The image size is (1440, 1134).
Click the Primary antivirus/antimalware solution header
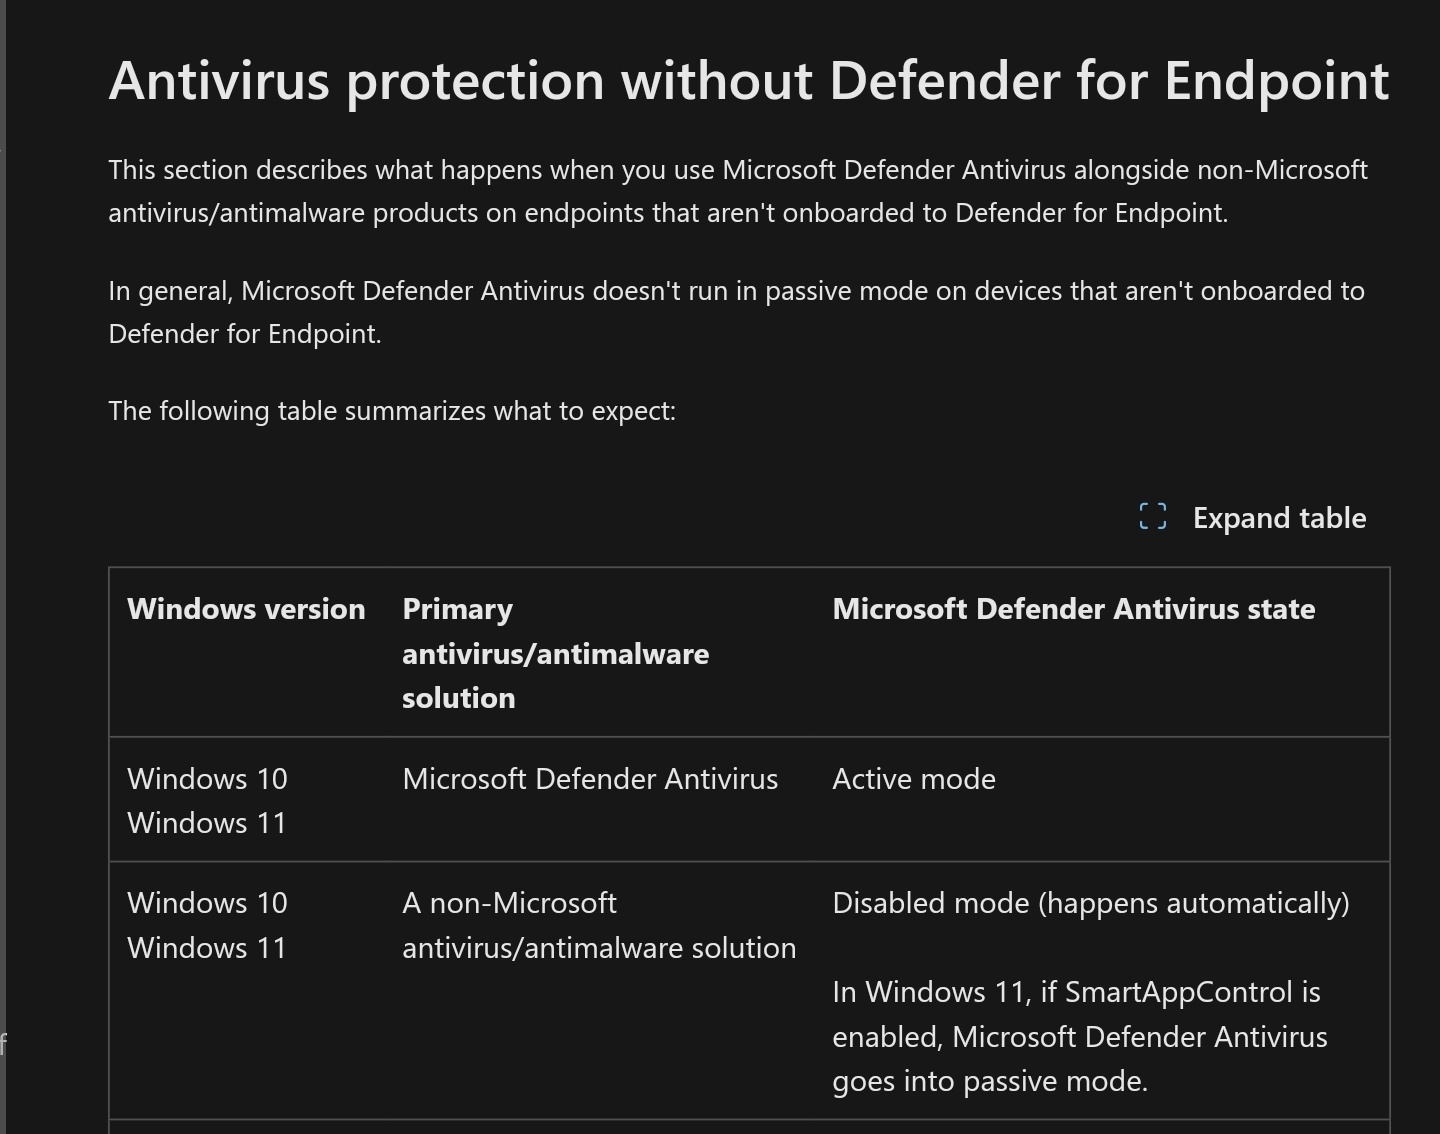(x=555, y=653)
